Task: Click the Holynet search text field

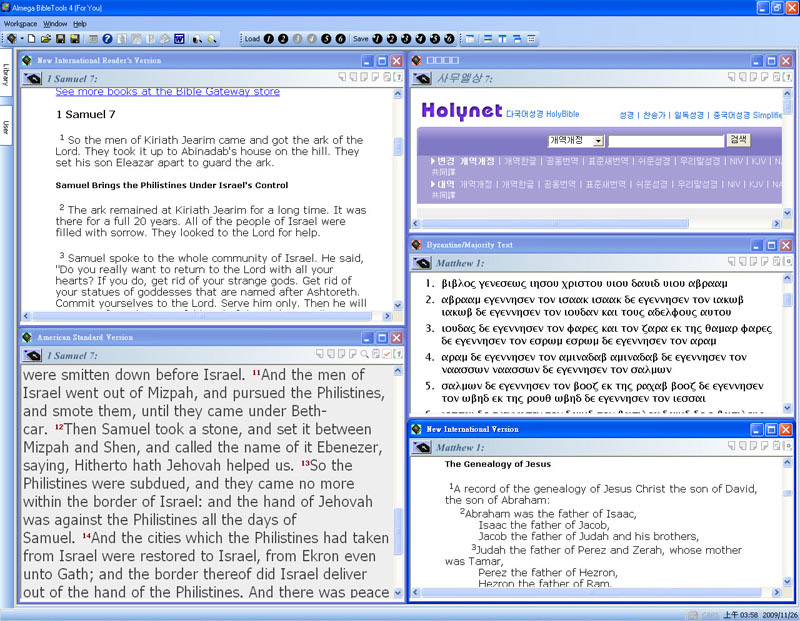Action: pos(666,141)
